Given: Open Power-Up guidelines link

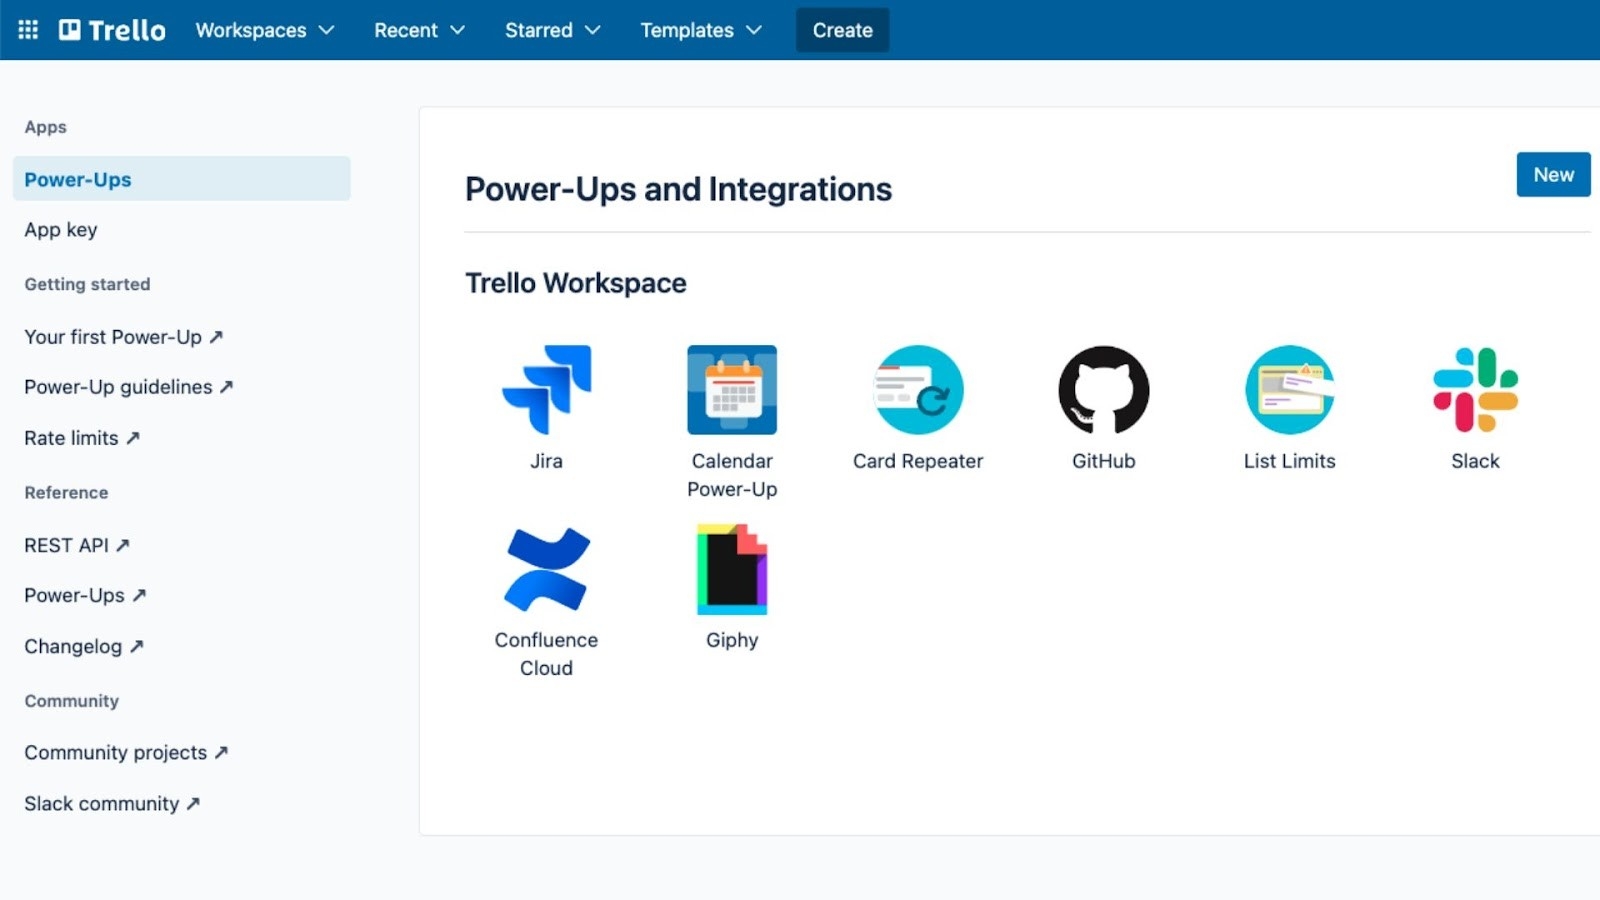Looking at the screenshot, I should tap(128, 387).
